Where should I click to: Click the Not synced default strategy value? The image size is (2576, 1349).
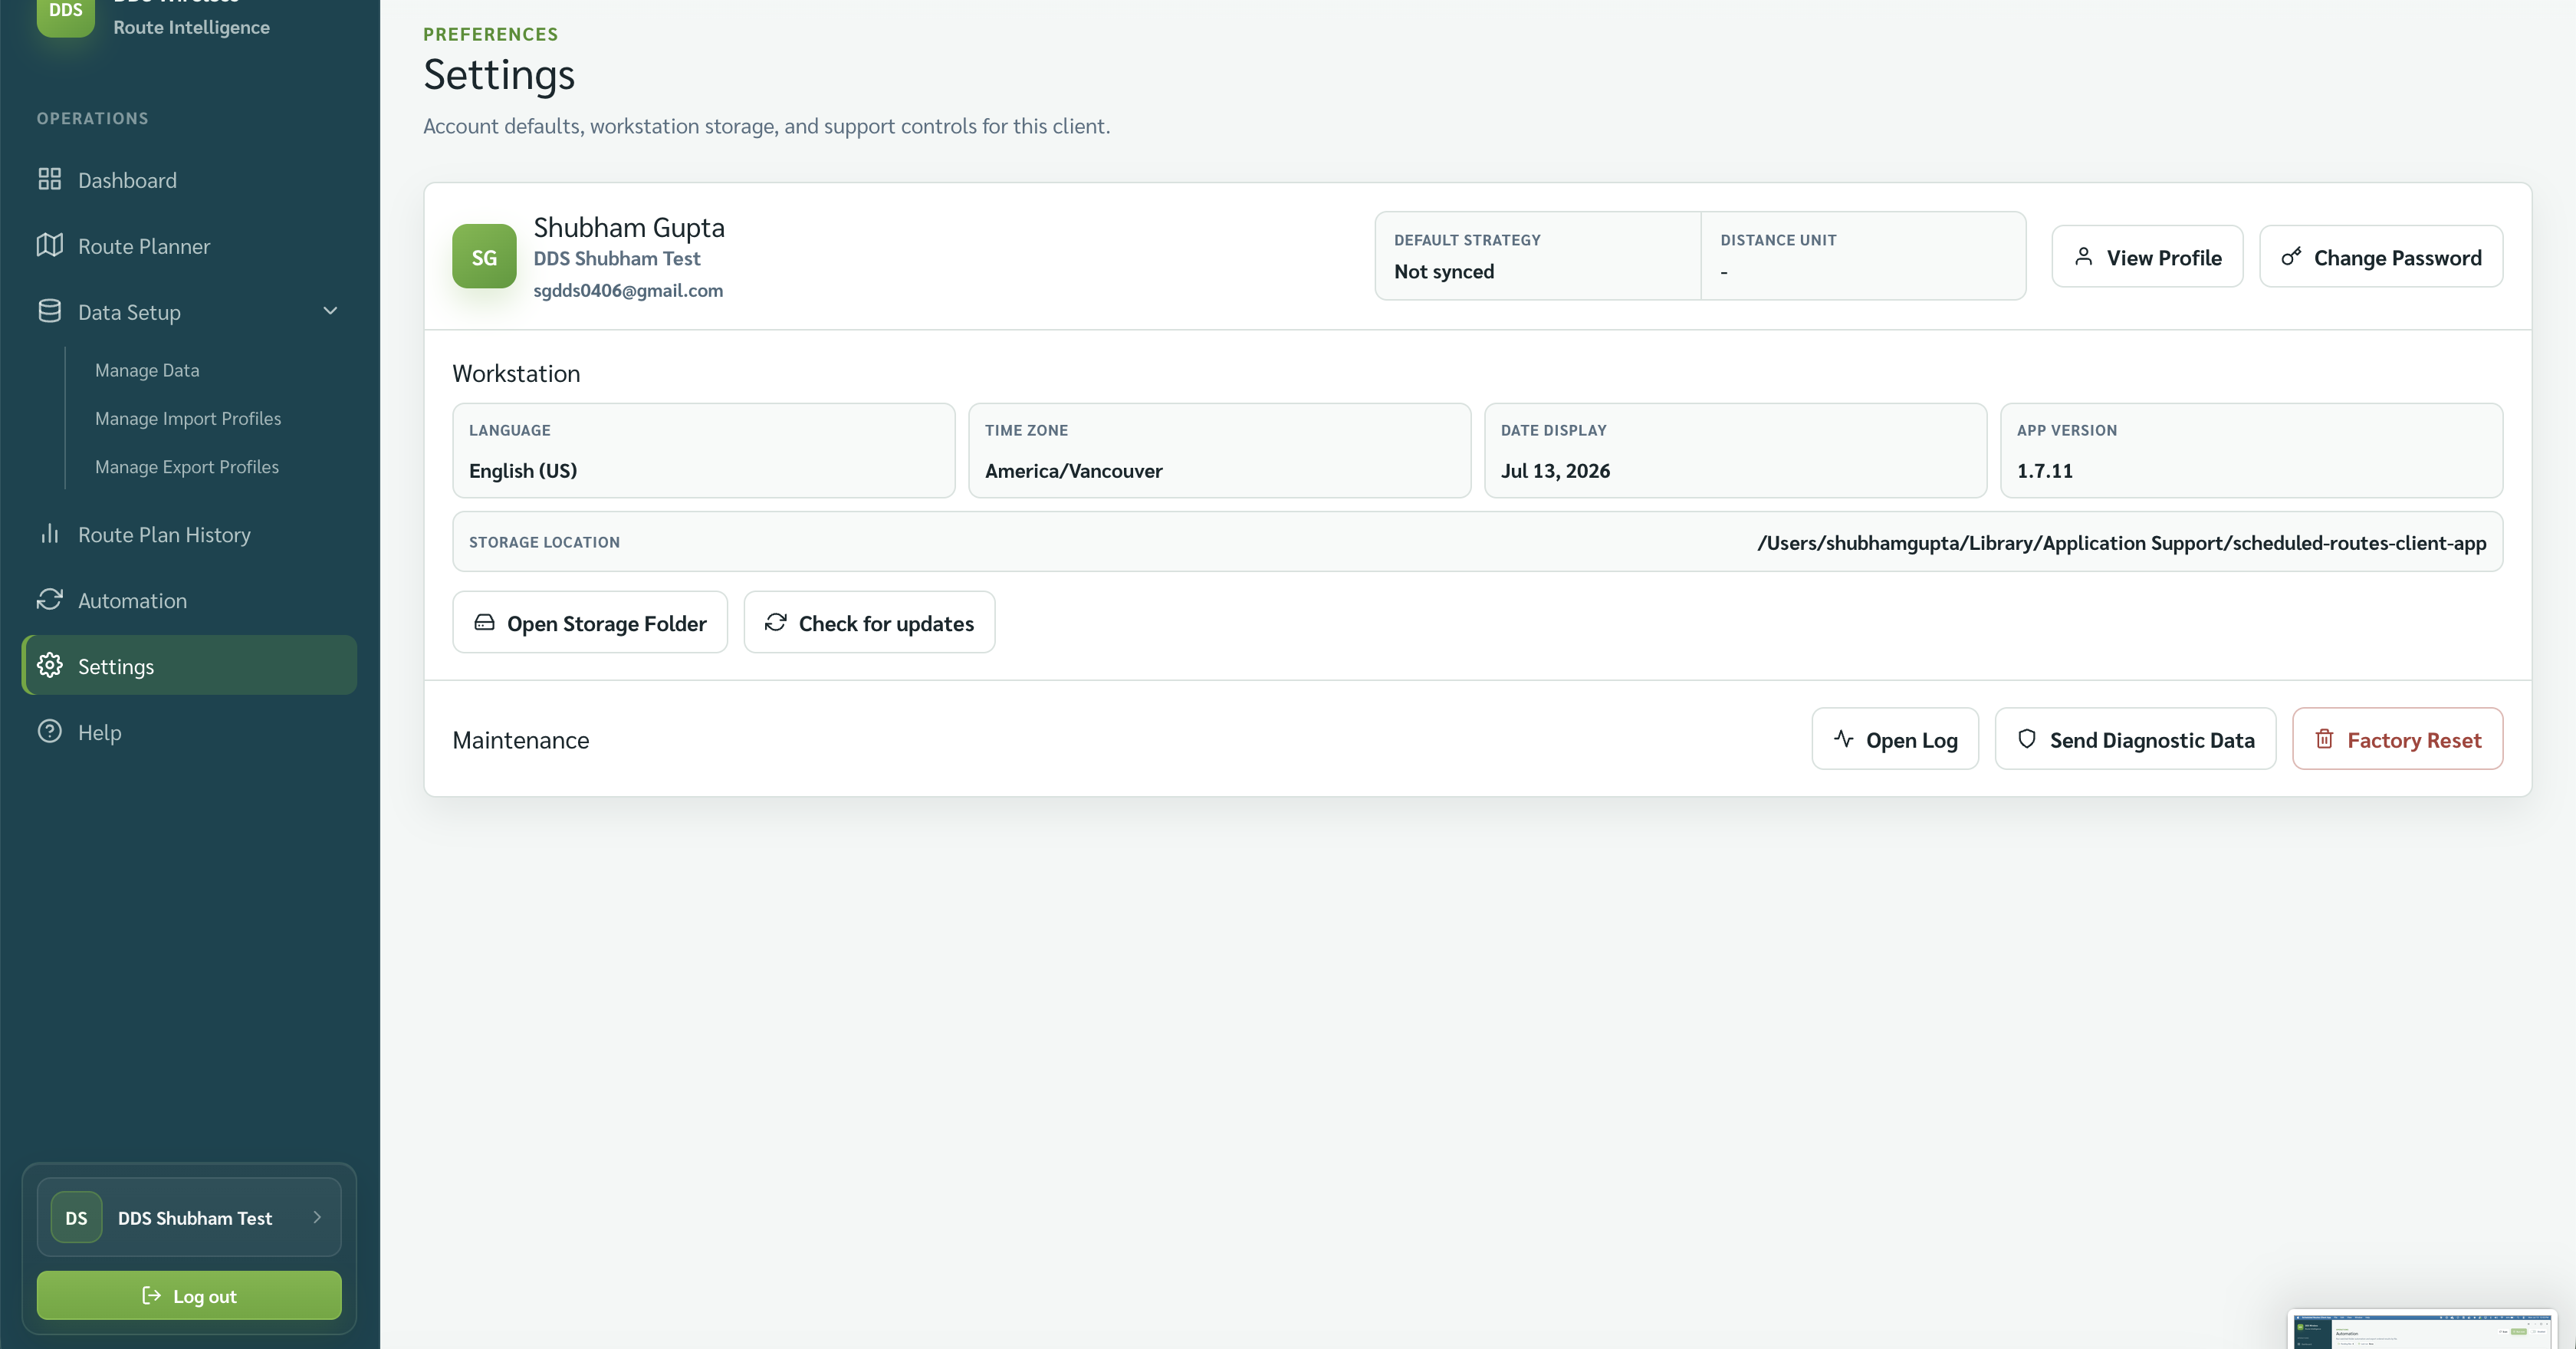tap(1444, 271)
